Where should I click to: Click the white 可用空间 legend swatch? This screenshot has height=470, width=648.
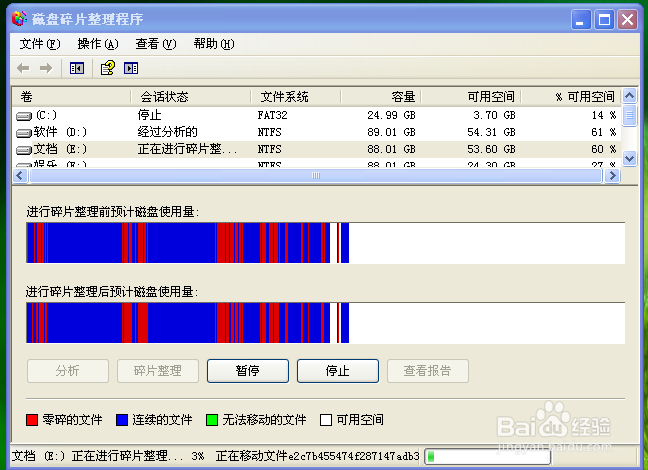[x=326, y=420]
